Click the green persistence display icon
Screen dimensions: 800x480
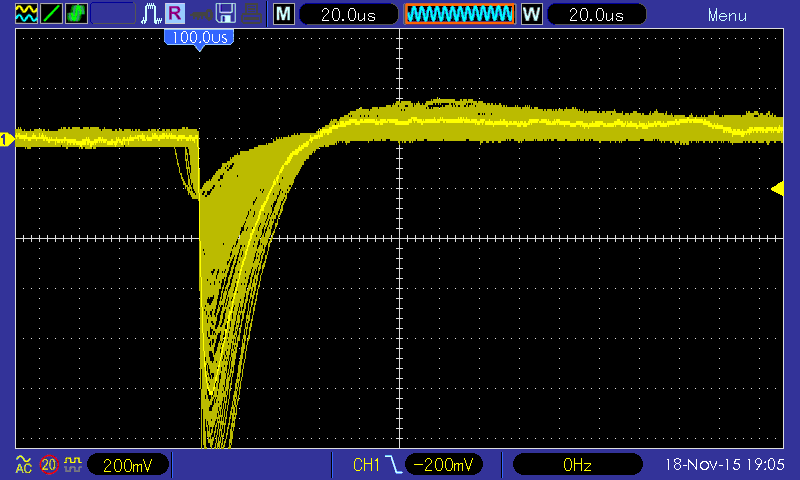(x=76, y=13)
